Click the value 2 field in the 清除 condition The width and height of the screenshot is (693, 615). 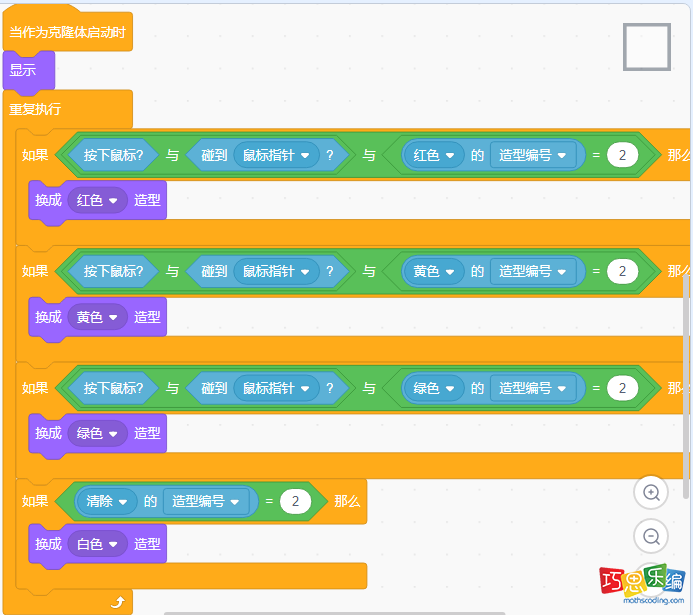295,501
